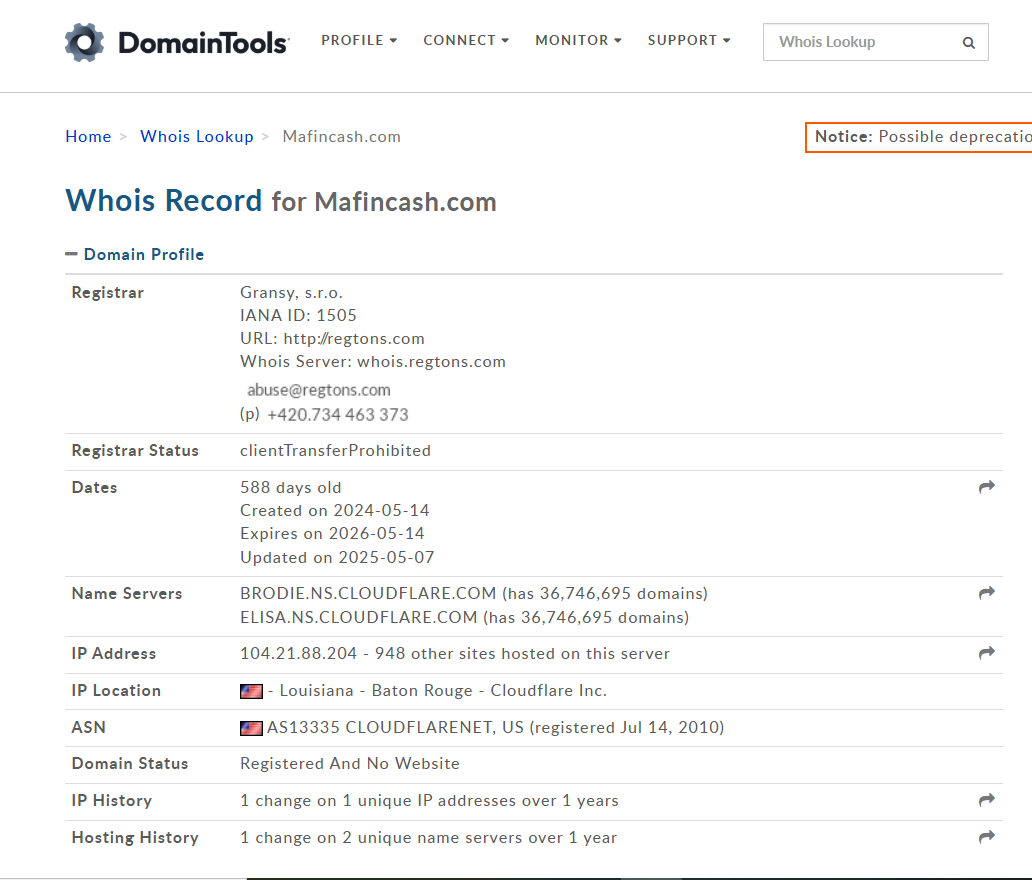Open the PROFILE dropdown menu
Screen dimensions: 1032x880
tap(359, 40)
